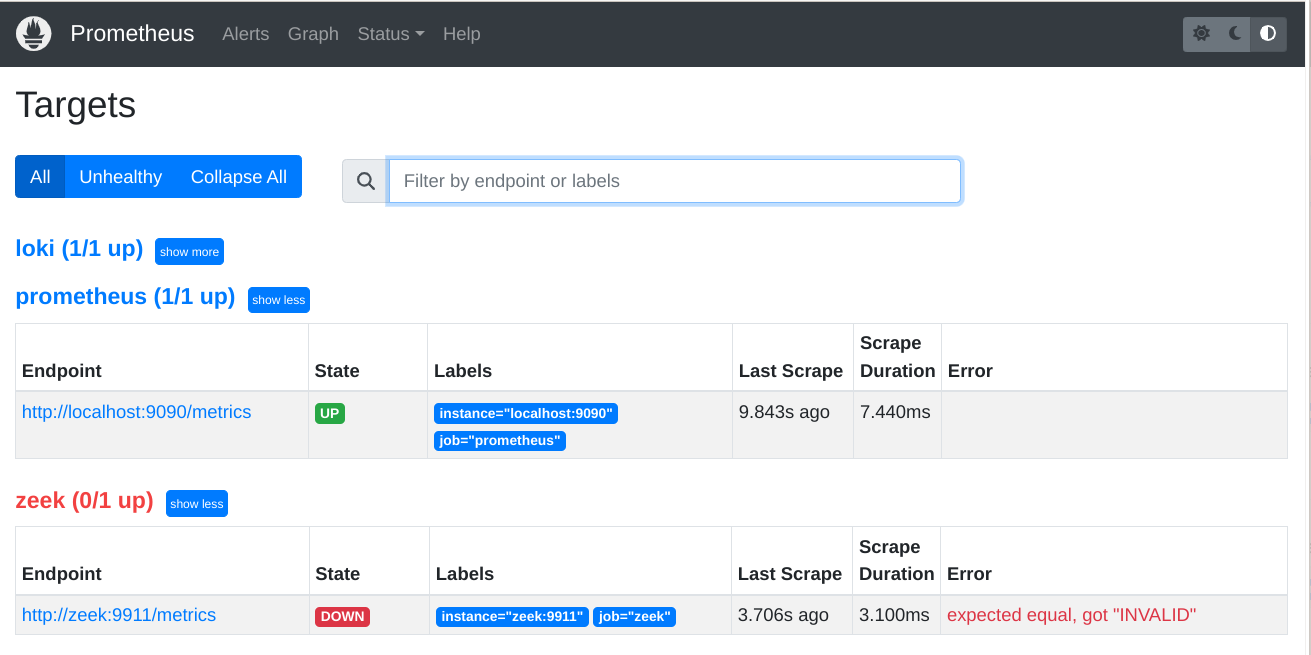This screenshot has height=655, width=1311.
Task: Expand loki pool with show more
Action: (x=189, y=252)
